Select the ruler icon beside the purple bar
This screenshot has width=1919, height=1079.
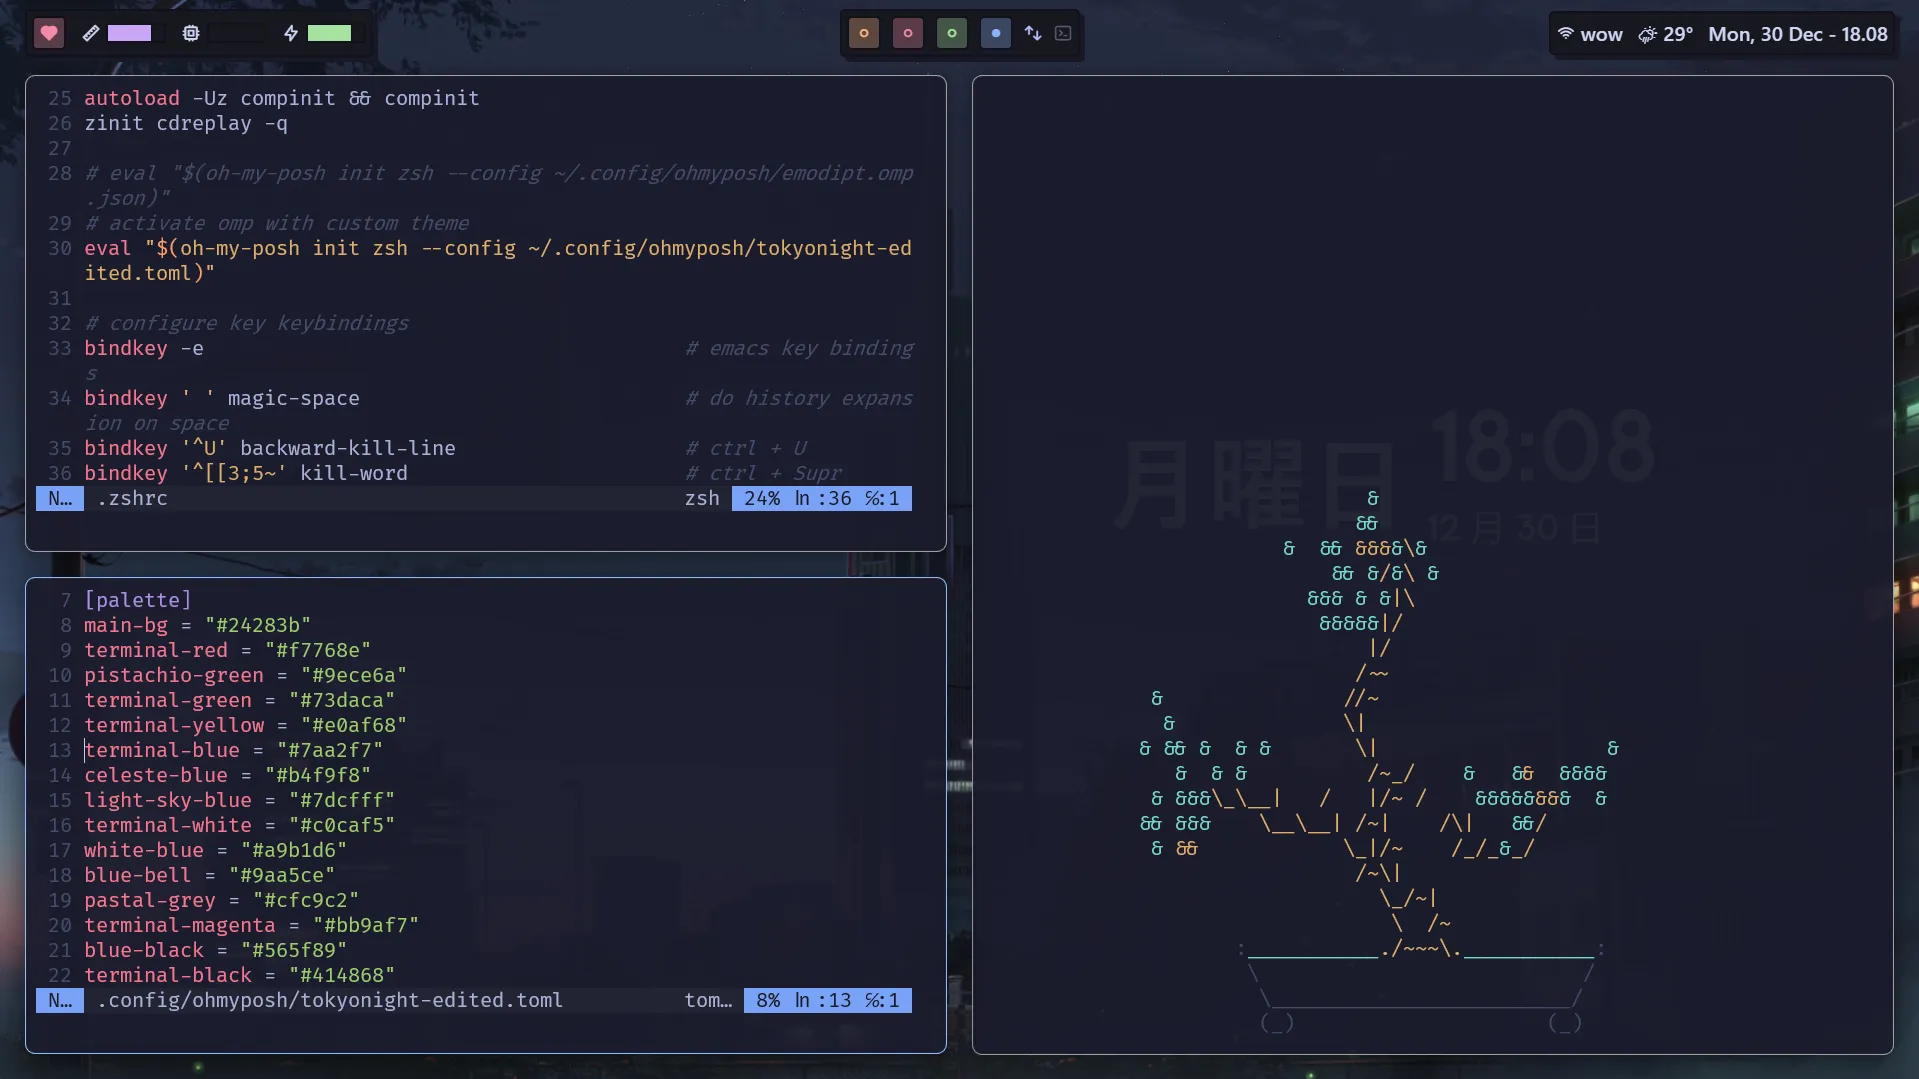90,33
